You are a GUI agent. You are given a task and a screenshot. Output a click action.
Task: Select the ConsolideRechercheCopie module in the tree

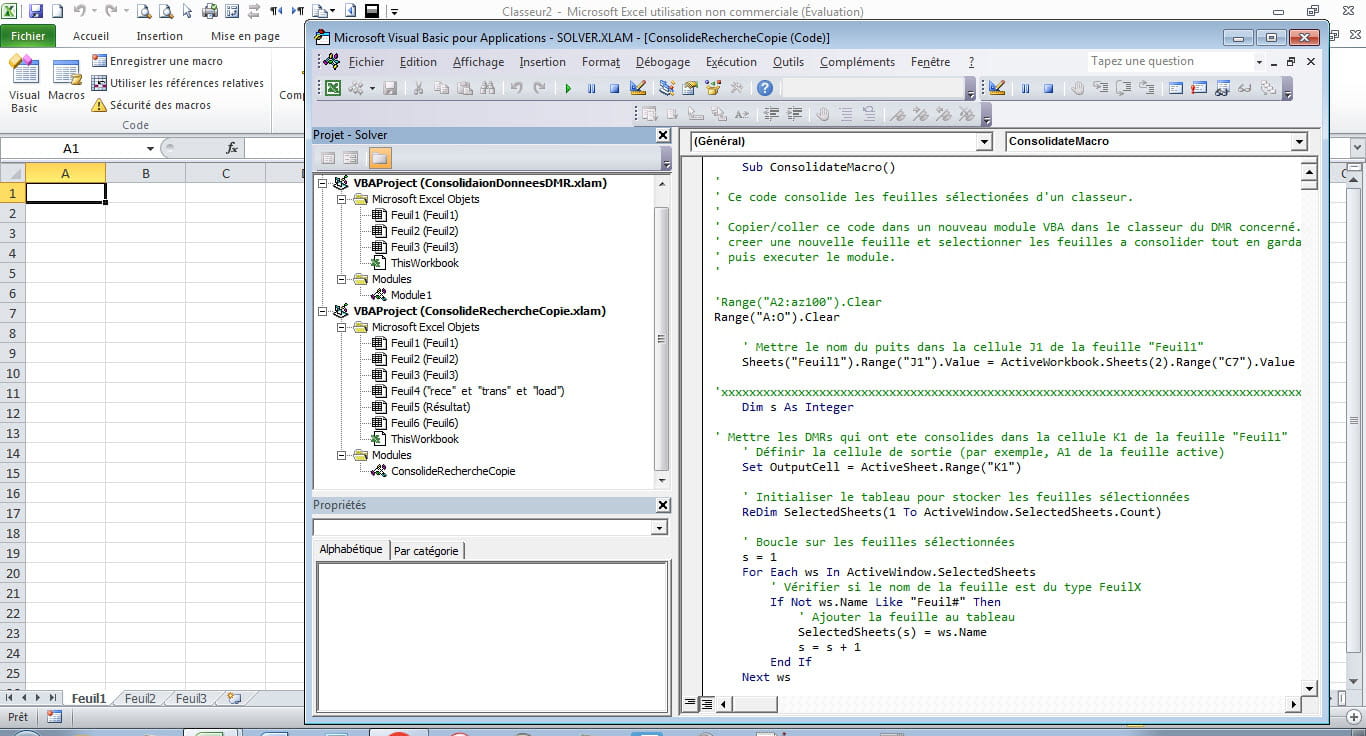[452, 471]
